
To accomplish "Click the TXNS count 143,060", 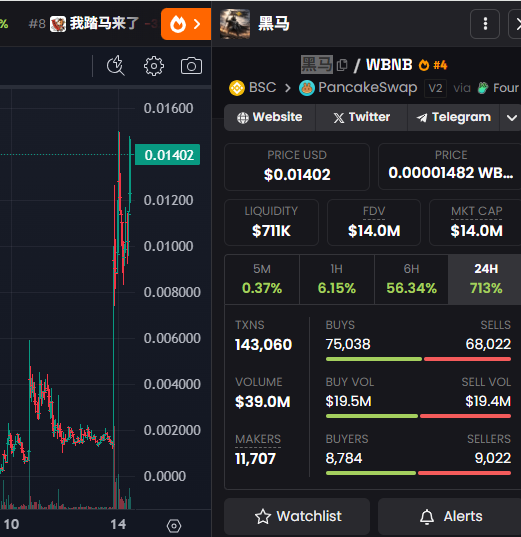I will point(263,345).
